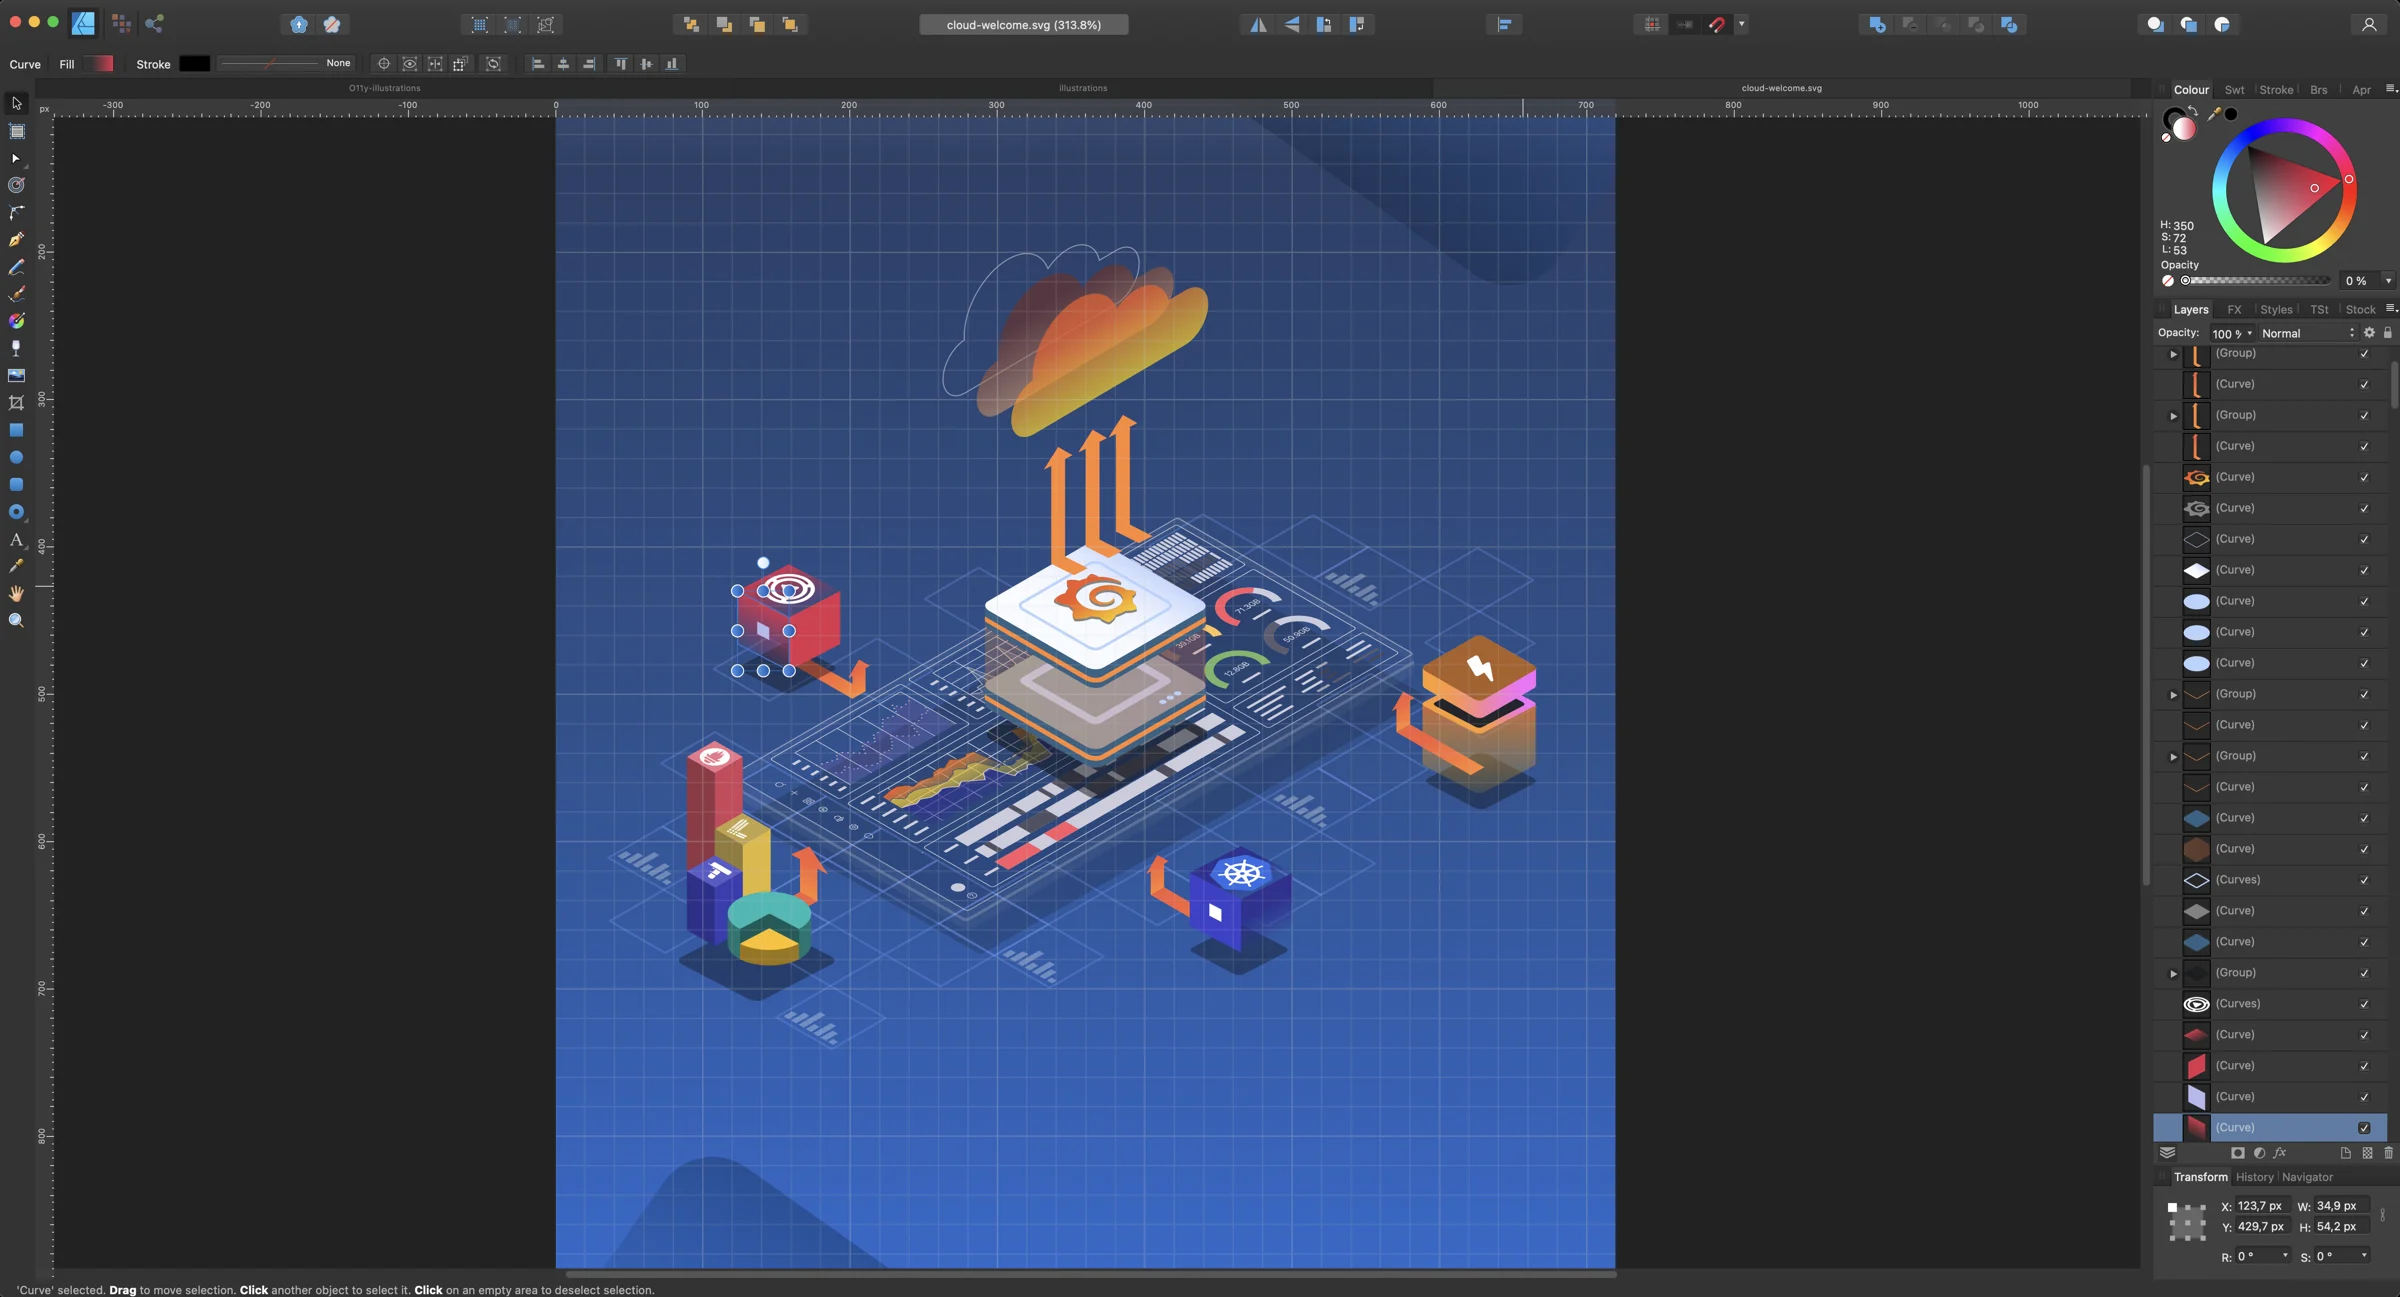2400x1297 pixels.
Task: Activate the Colour Picker eyedropper tool
Action: click(x=16, y=567)
